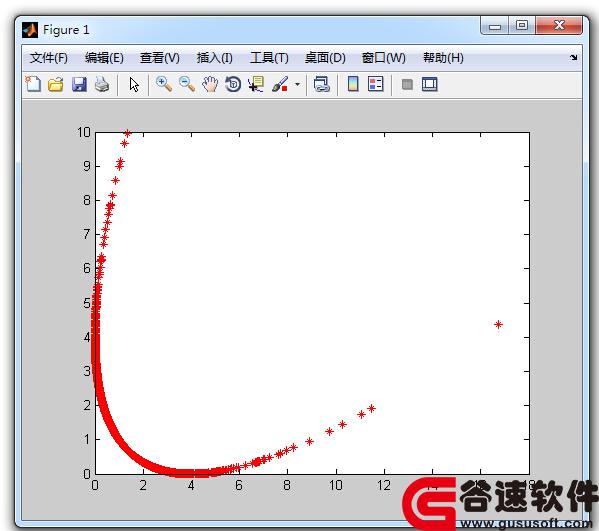
Task: Select the Brush data tool
Action: [x=280, y=84]
